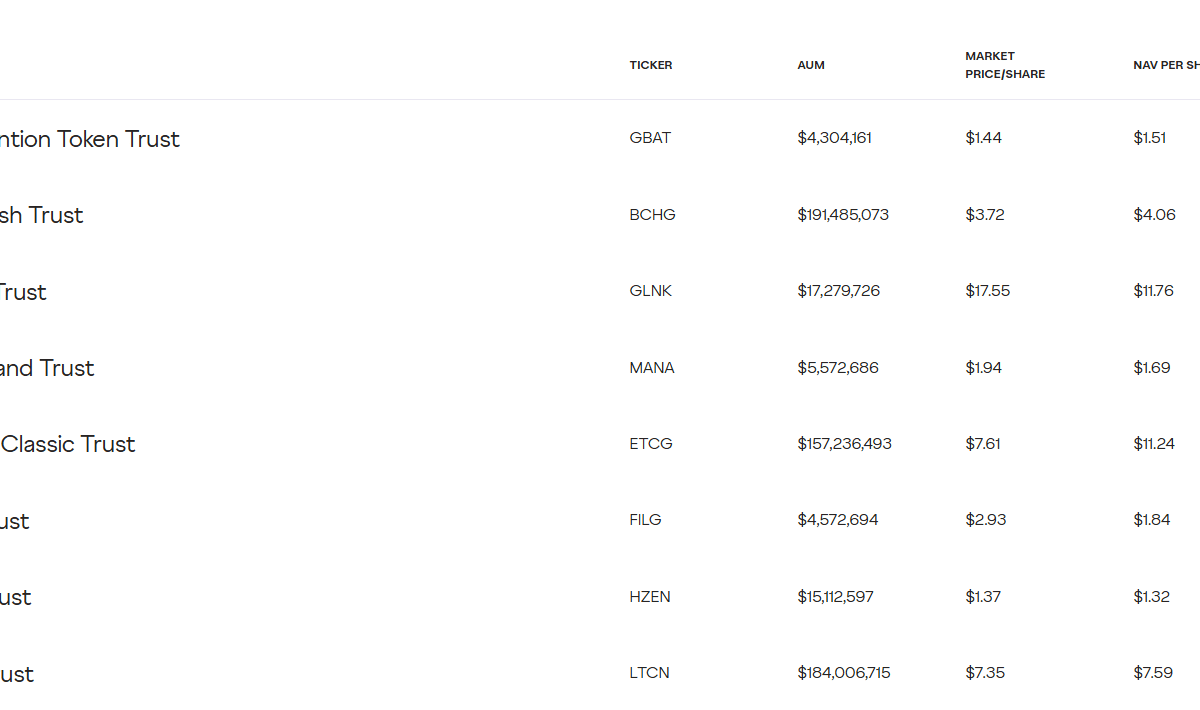Select the BCHG ticker
The image size is (1200, 710).
(652, 214)
